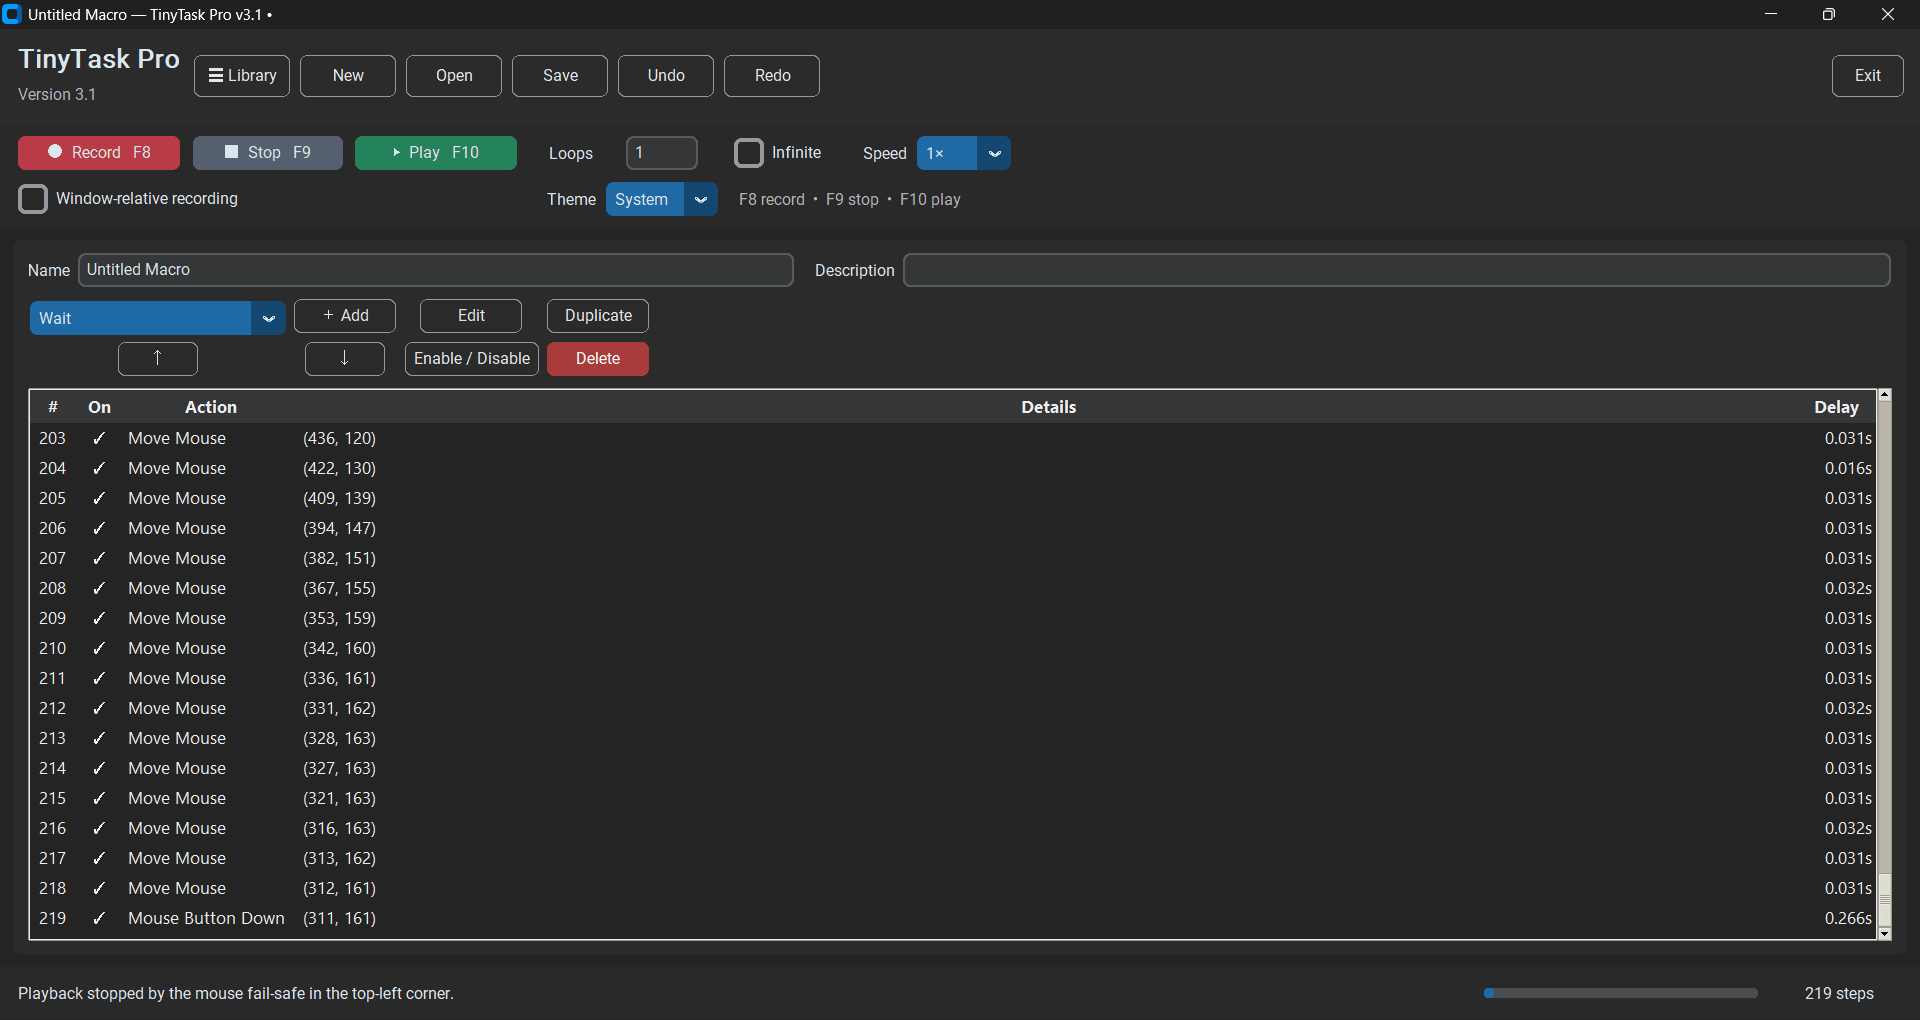Click row number 217
This screenshot has height=1020, width=1920.
[52, 858]
